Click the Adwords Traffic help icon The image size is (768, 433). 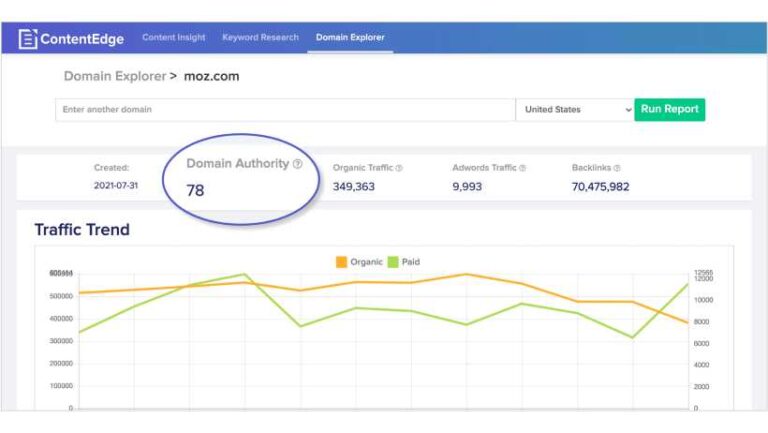point(522,168)
